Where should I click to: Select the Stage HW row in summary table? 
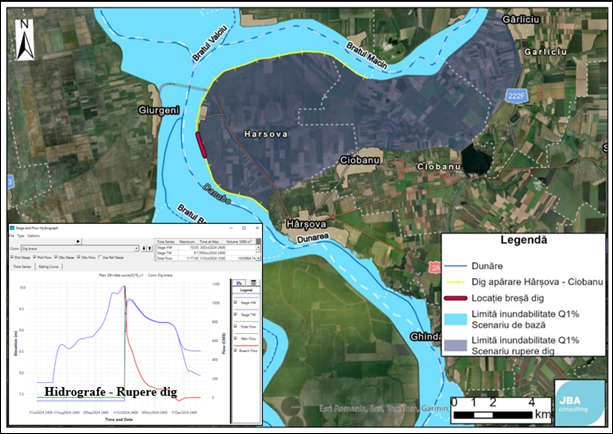coord(206,247)
